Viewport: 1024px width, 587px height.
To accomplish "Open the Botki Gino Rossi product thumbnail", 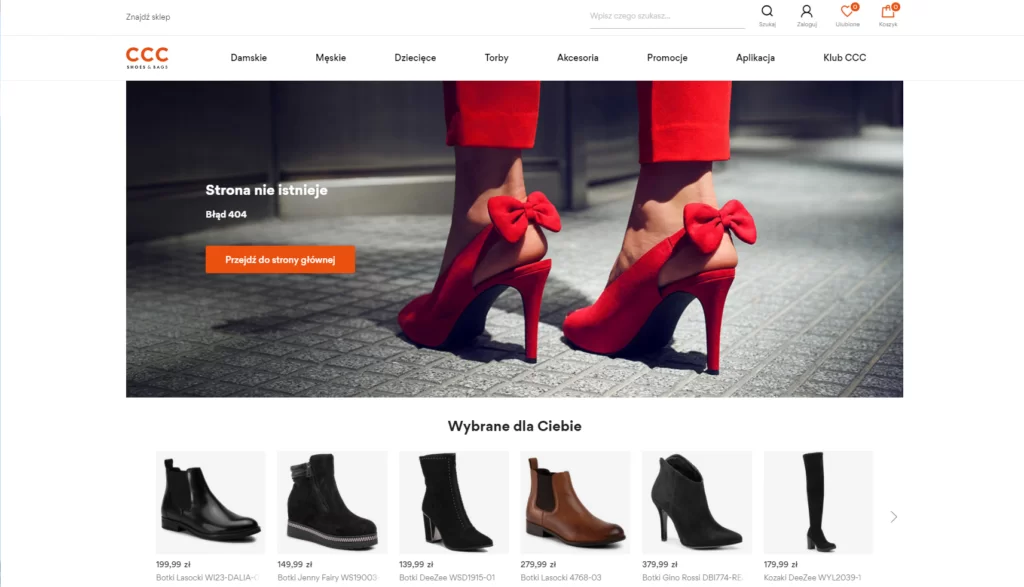I will [697, 502].
